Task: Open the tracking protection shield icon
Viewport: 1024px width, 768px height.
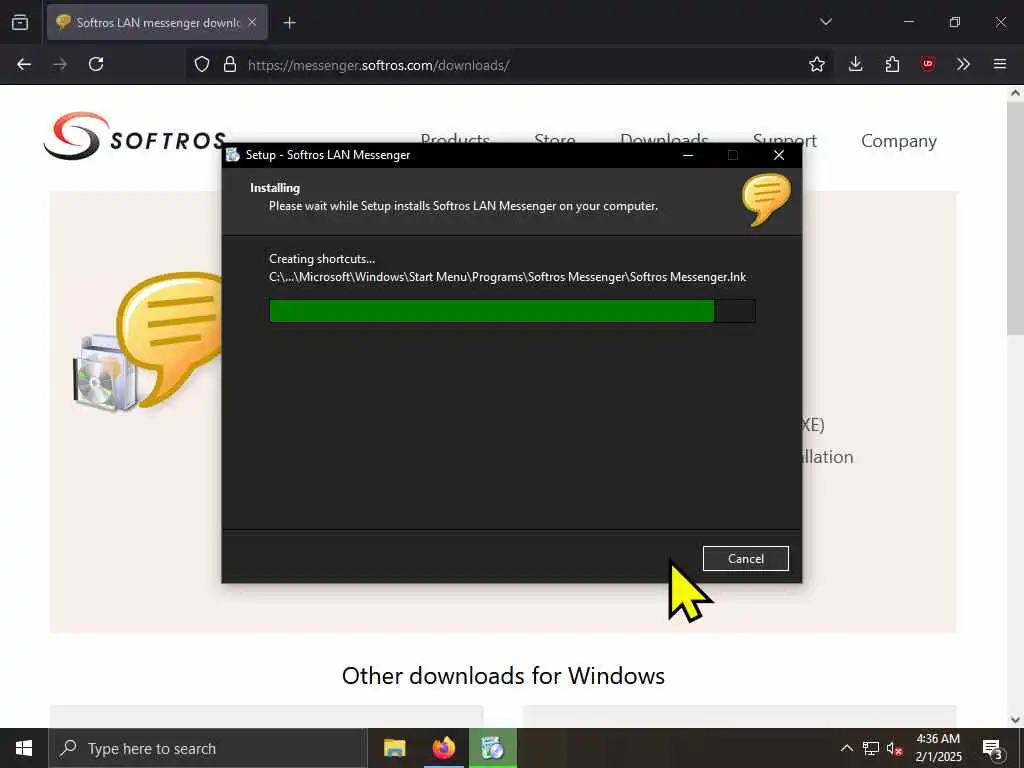Action: 202,64
